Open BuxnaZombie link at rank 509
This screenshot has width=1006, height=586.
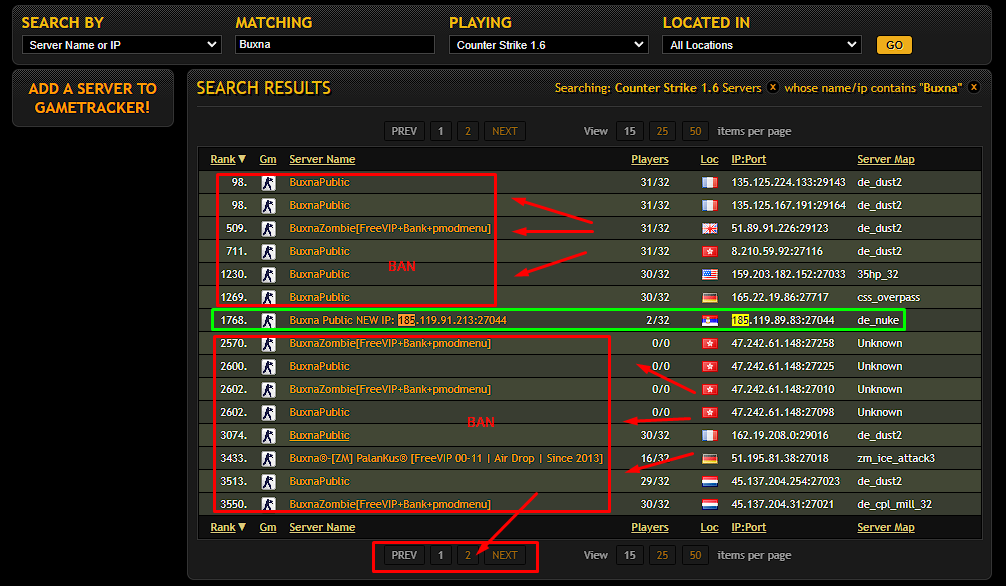[x=390, y=228]
